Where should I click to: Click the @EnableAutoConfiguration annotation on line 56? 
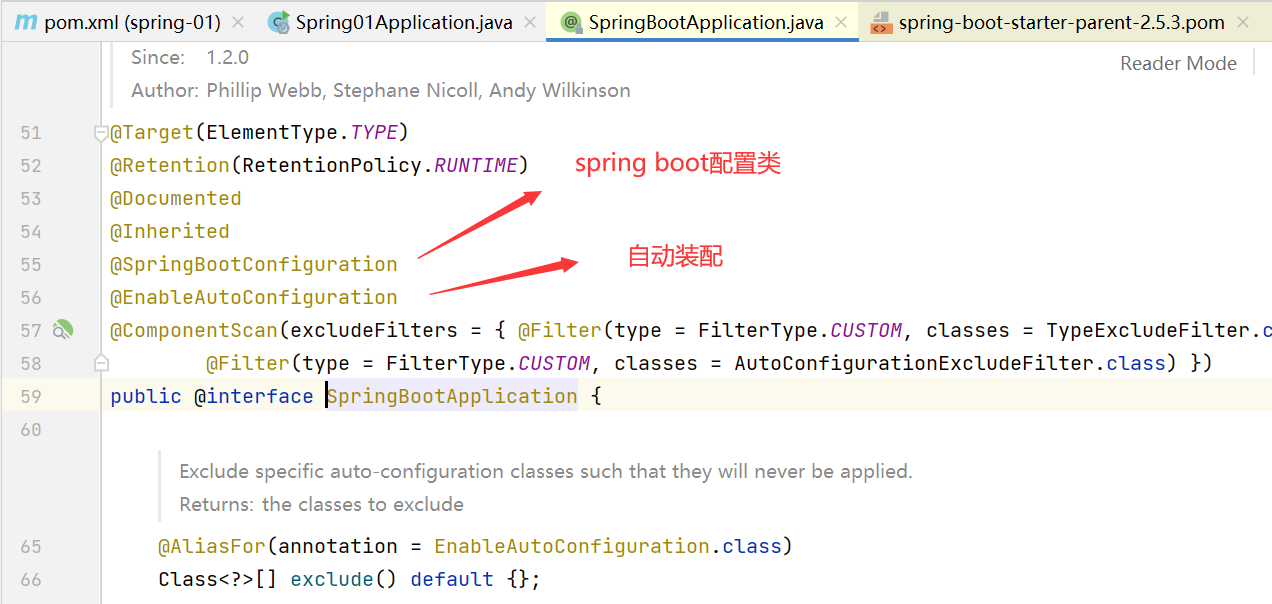tap(254, 297)
